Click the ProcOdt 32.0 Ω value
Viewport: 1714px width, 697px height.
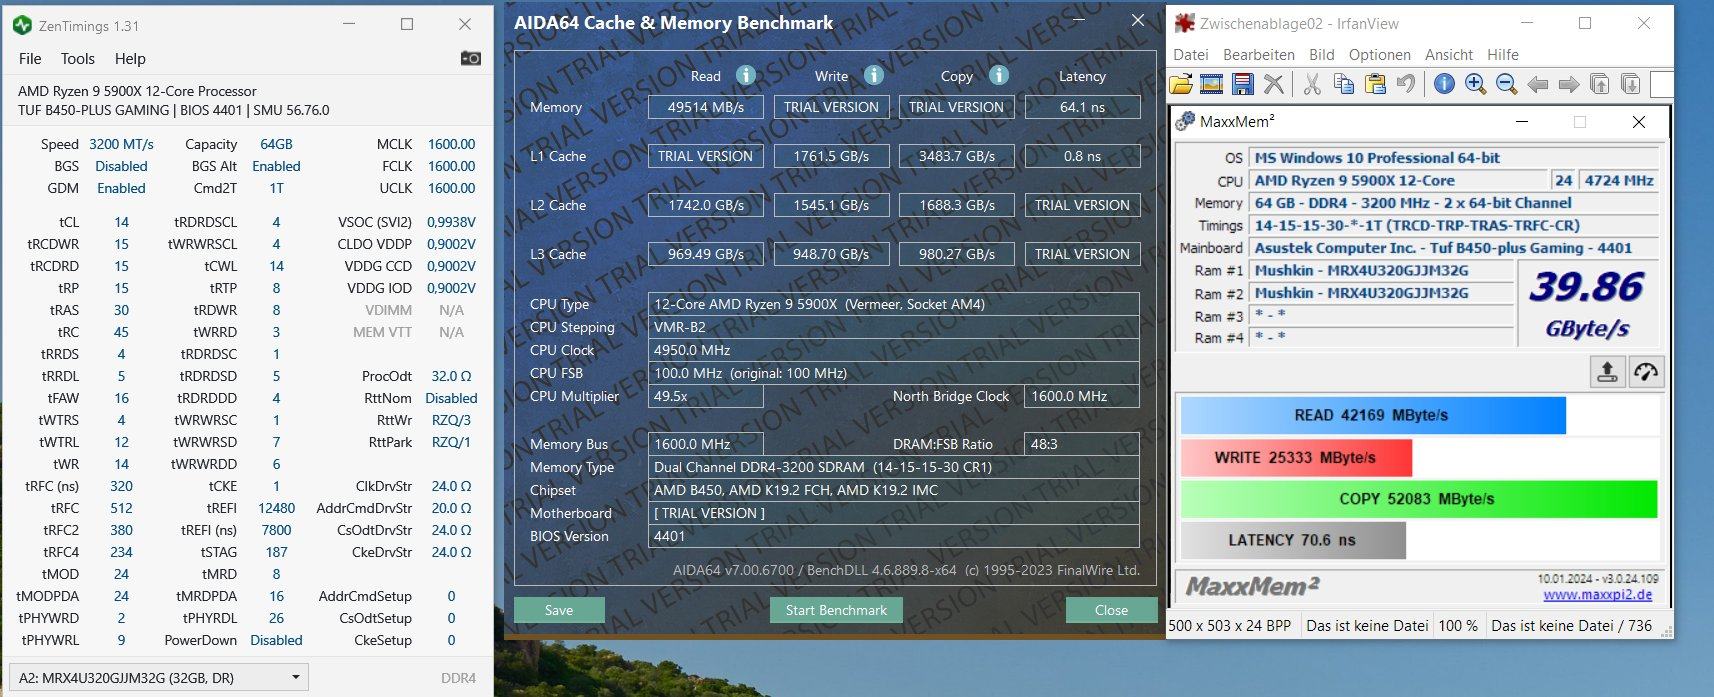(451, 376)
